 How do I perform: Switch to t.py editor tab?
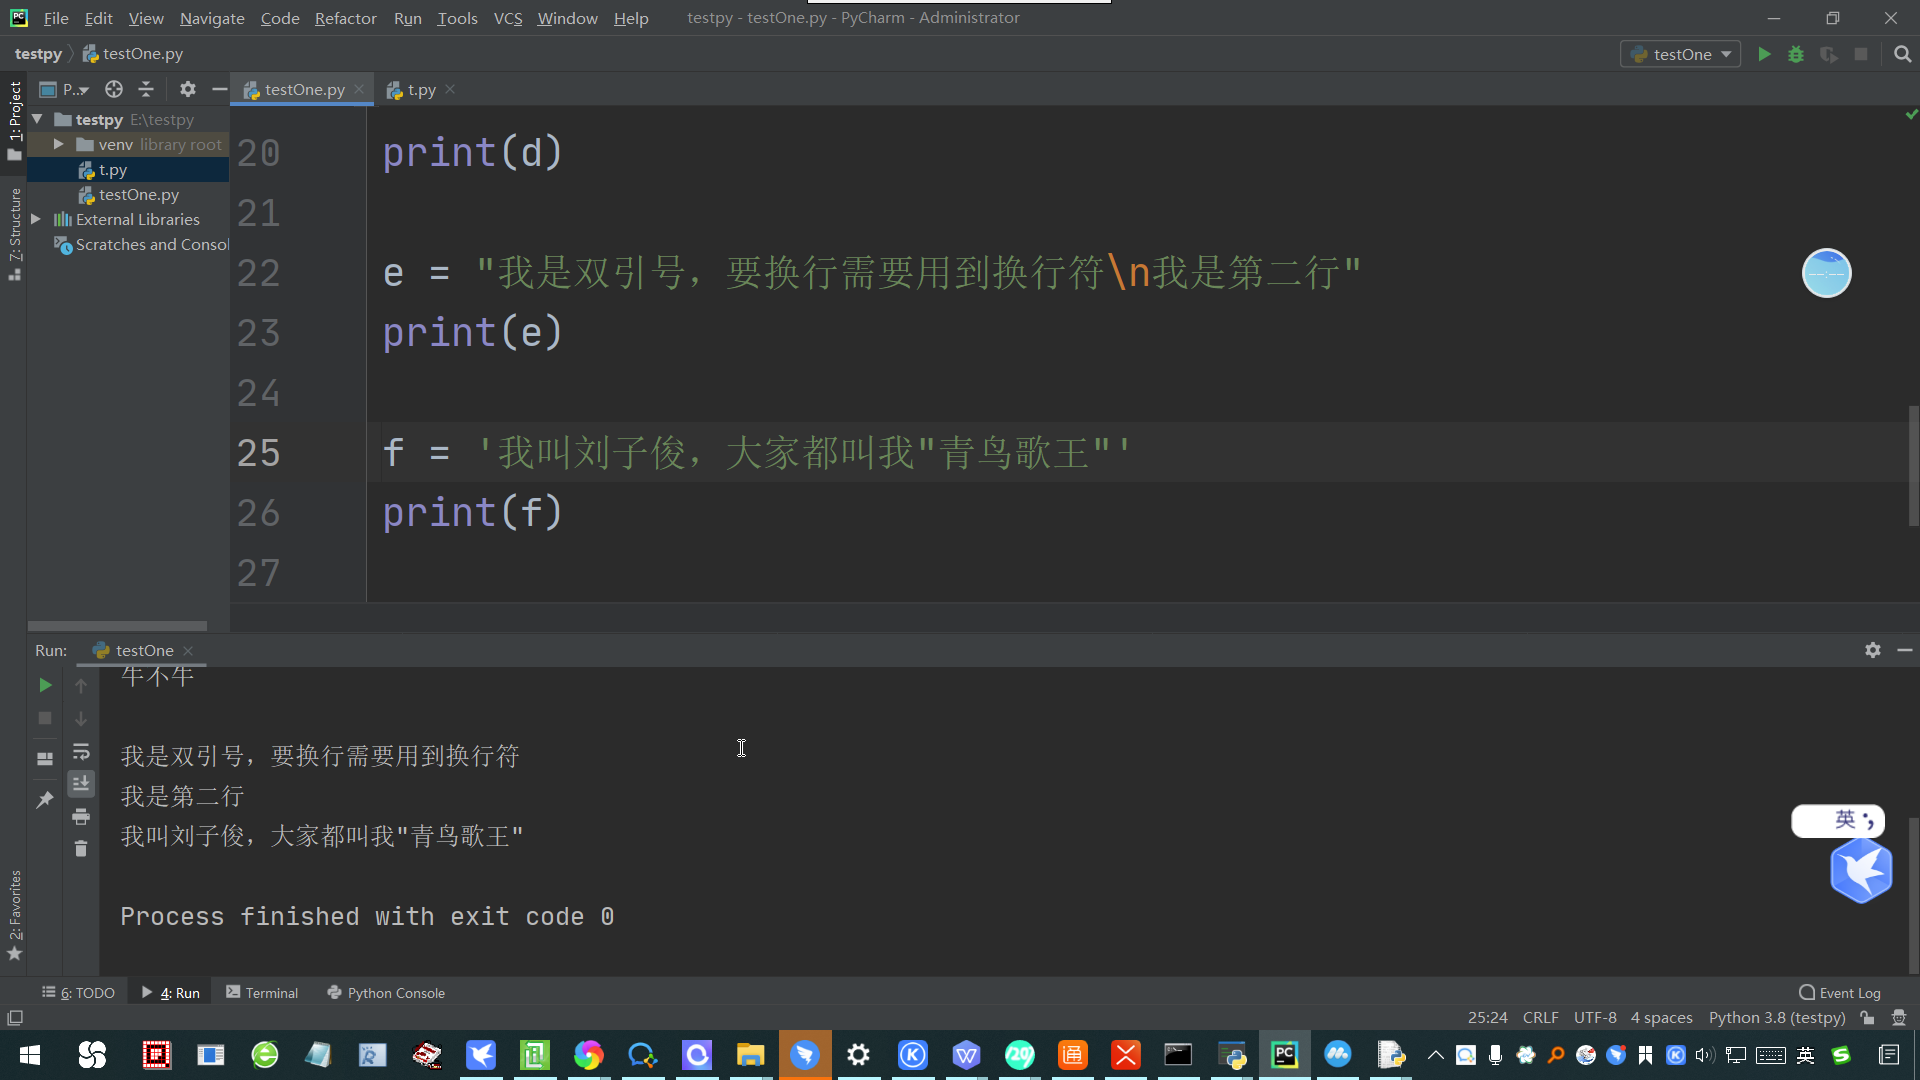[x=421, y=89]
